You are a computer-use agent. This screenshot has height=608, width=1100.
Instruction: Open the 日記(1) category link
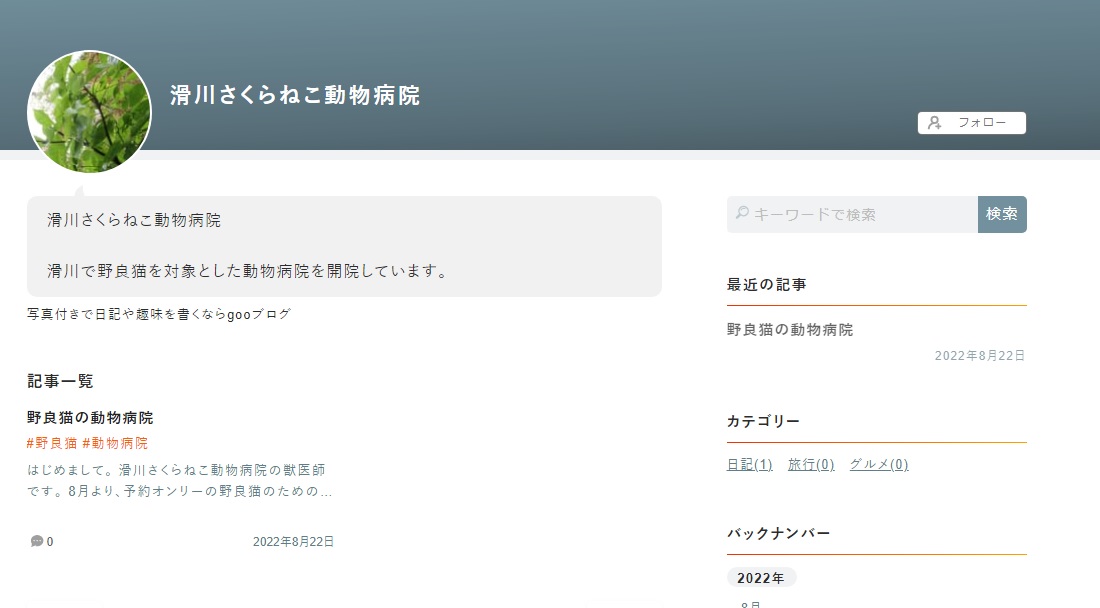749,464
